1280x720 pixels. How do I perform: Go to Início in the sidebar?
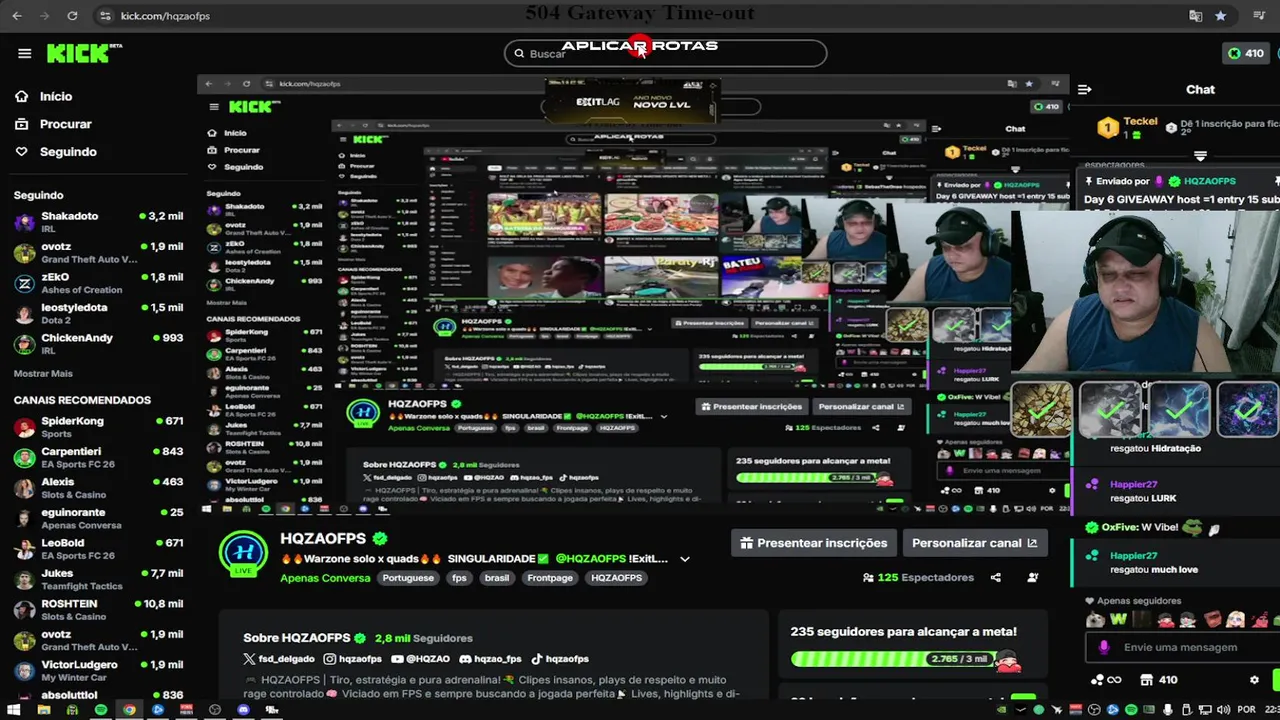[x=44, y=96]
